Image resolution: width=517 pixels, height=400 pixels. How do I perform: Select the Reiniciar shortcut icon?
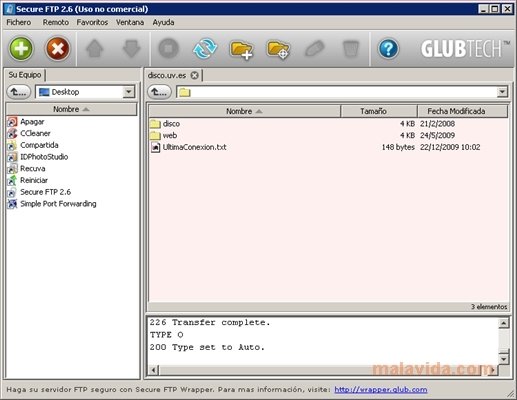[12, 180]
